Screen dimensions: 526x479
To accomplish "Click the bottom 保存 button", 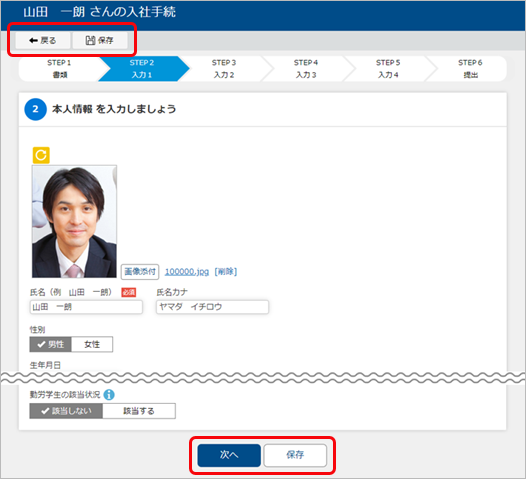I will click(295, 455).
